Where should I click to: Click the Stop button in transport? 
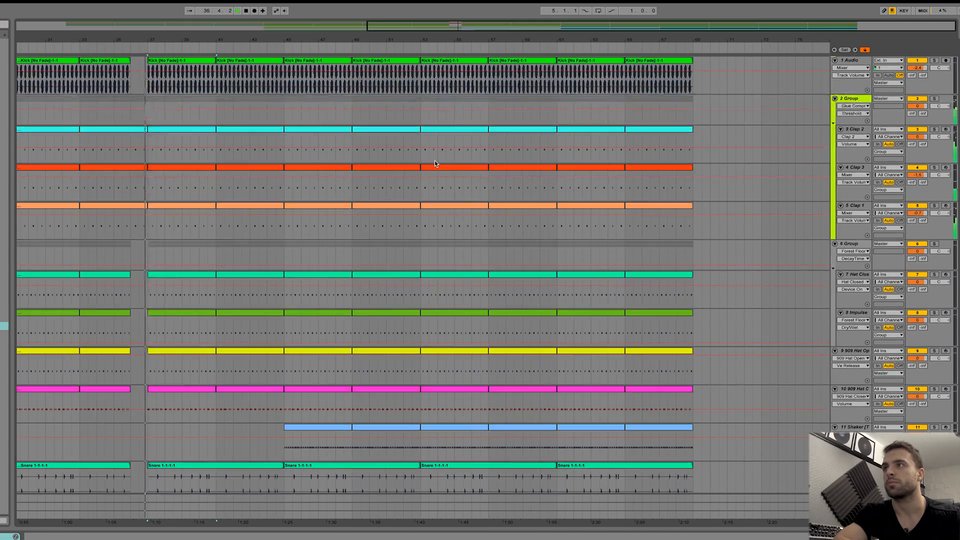coord(246,10)
